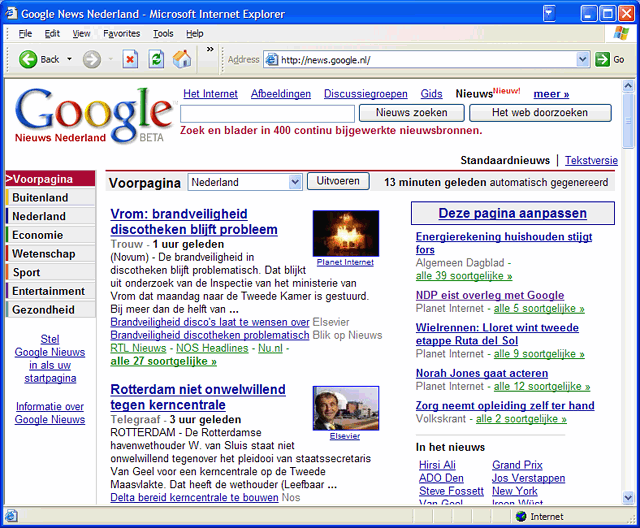640x528 pixels.
Task: Click Deze pagina aanpassen link
Action: tap(513, 213)
